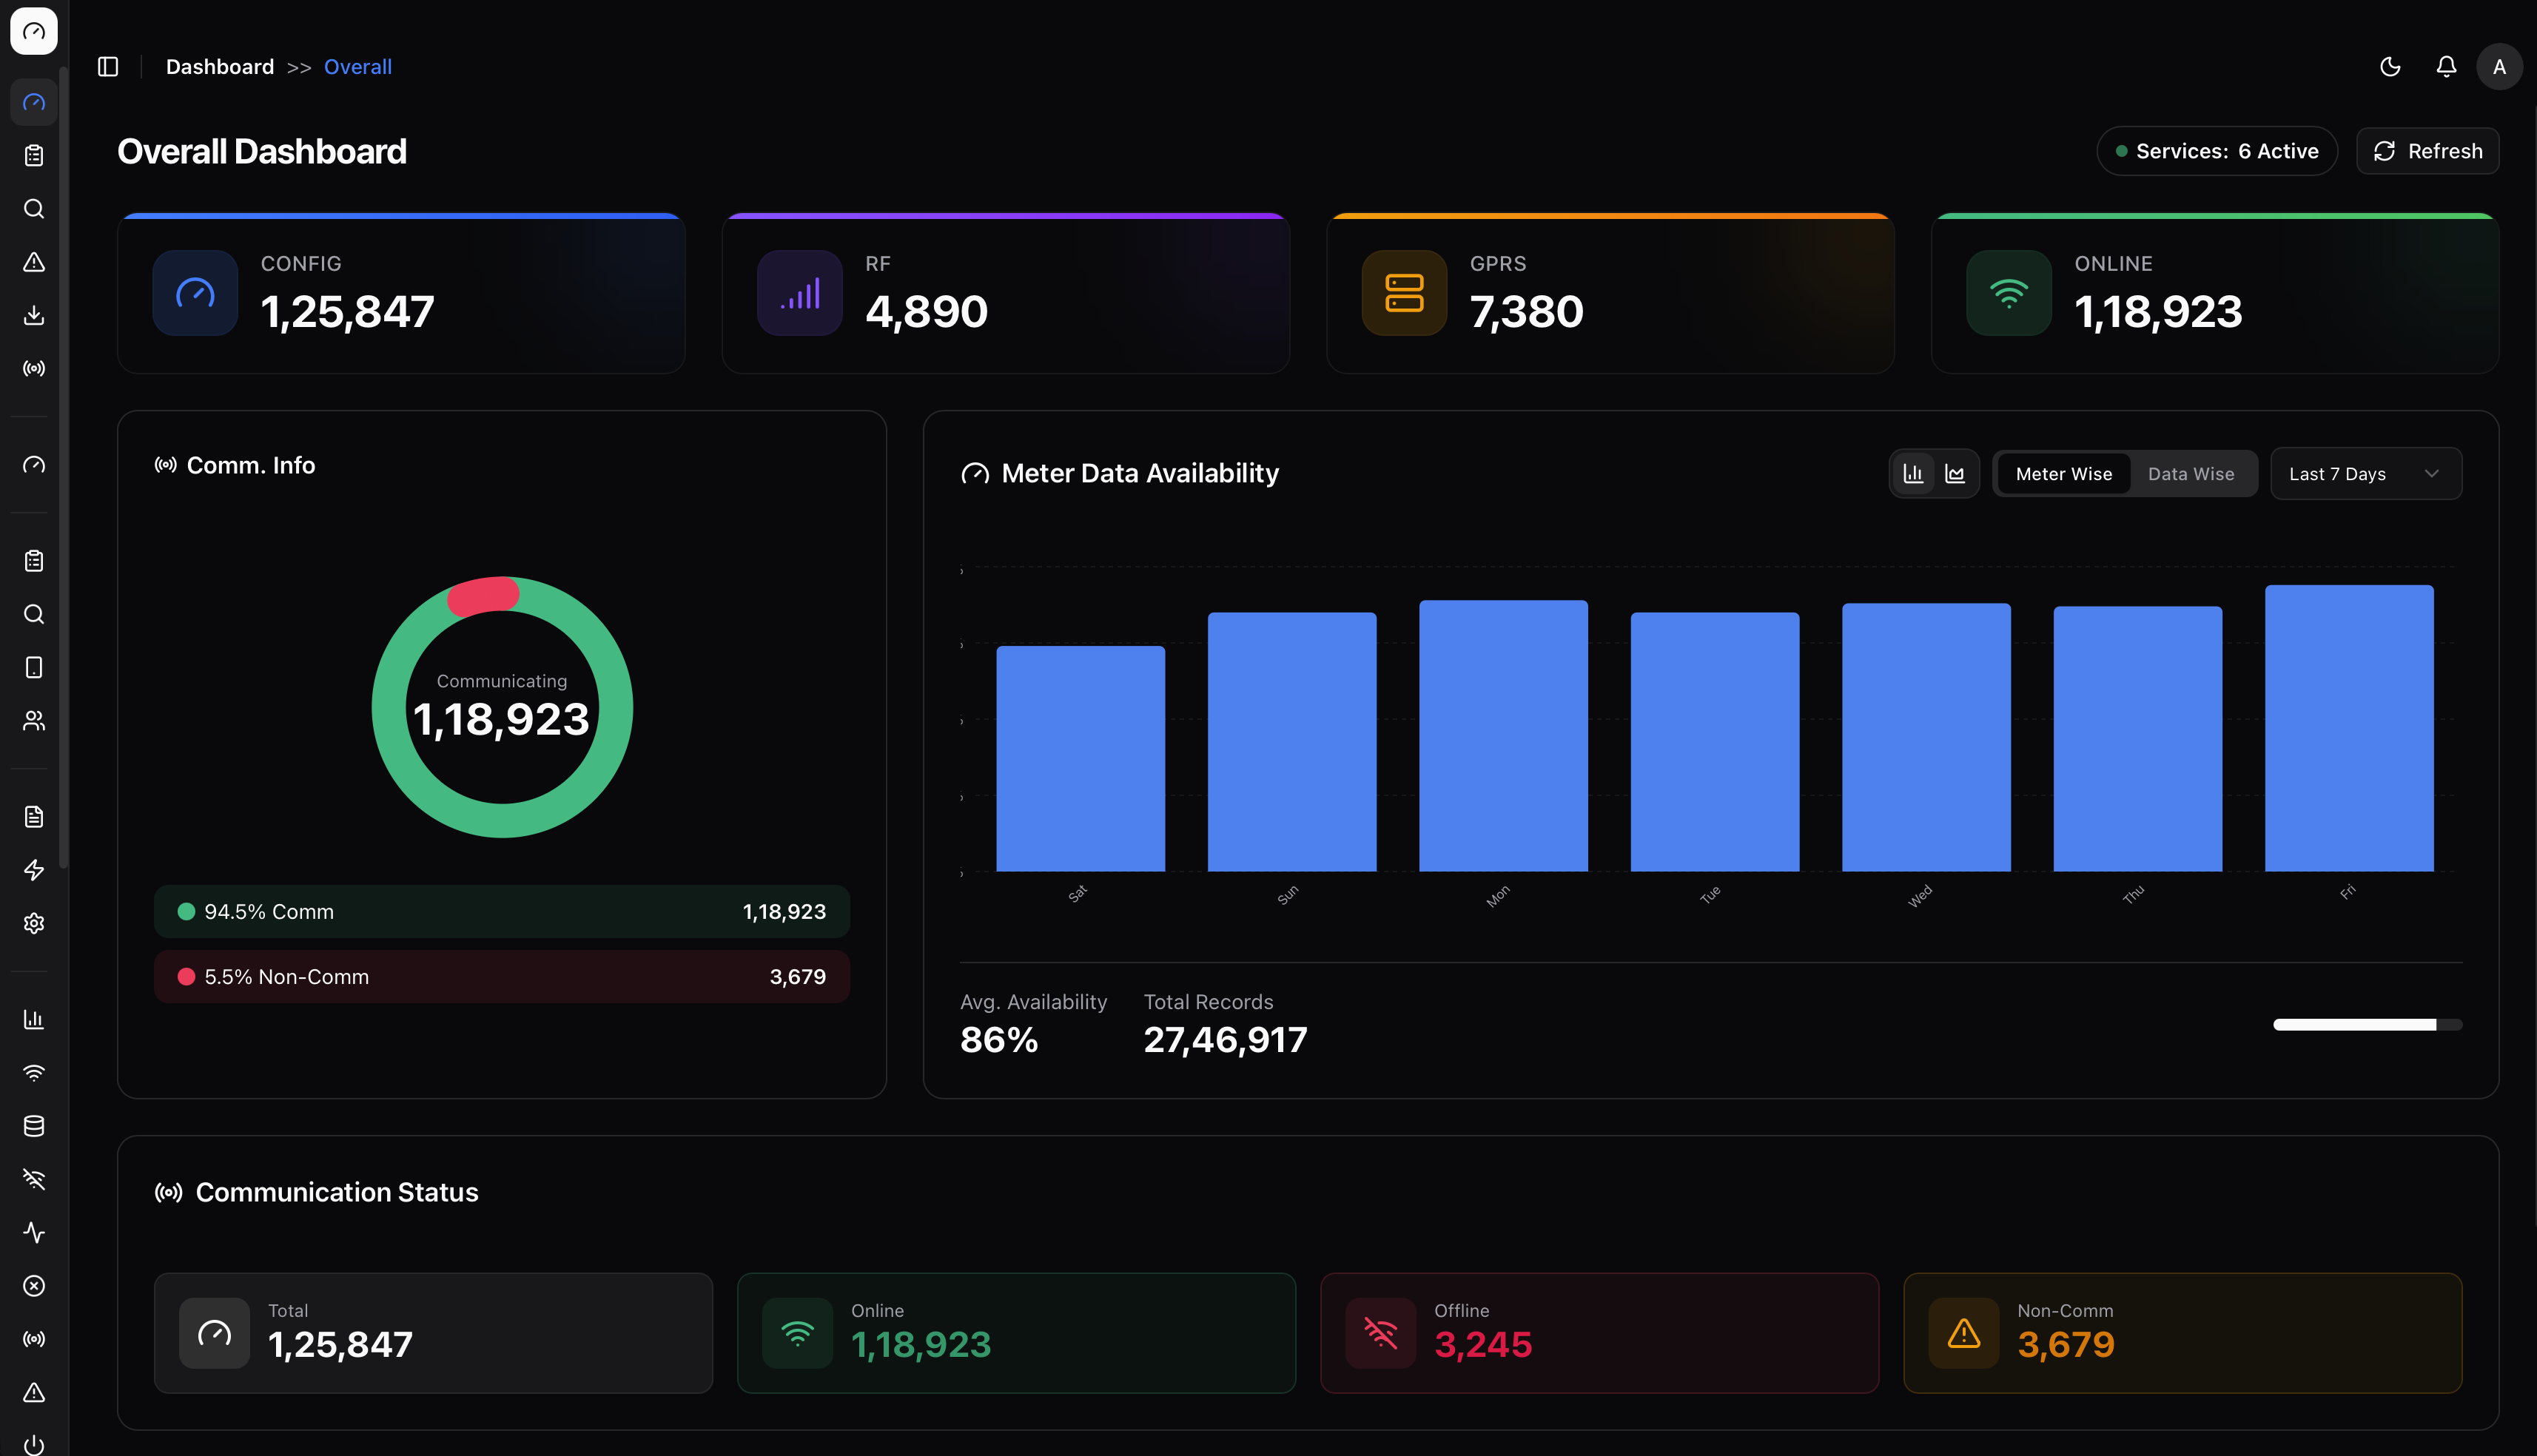
Task: Open the database icon in the sidebar
Action: (33, 1126)
